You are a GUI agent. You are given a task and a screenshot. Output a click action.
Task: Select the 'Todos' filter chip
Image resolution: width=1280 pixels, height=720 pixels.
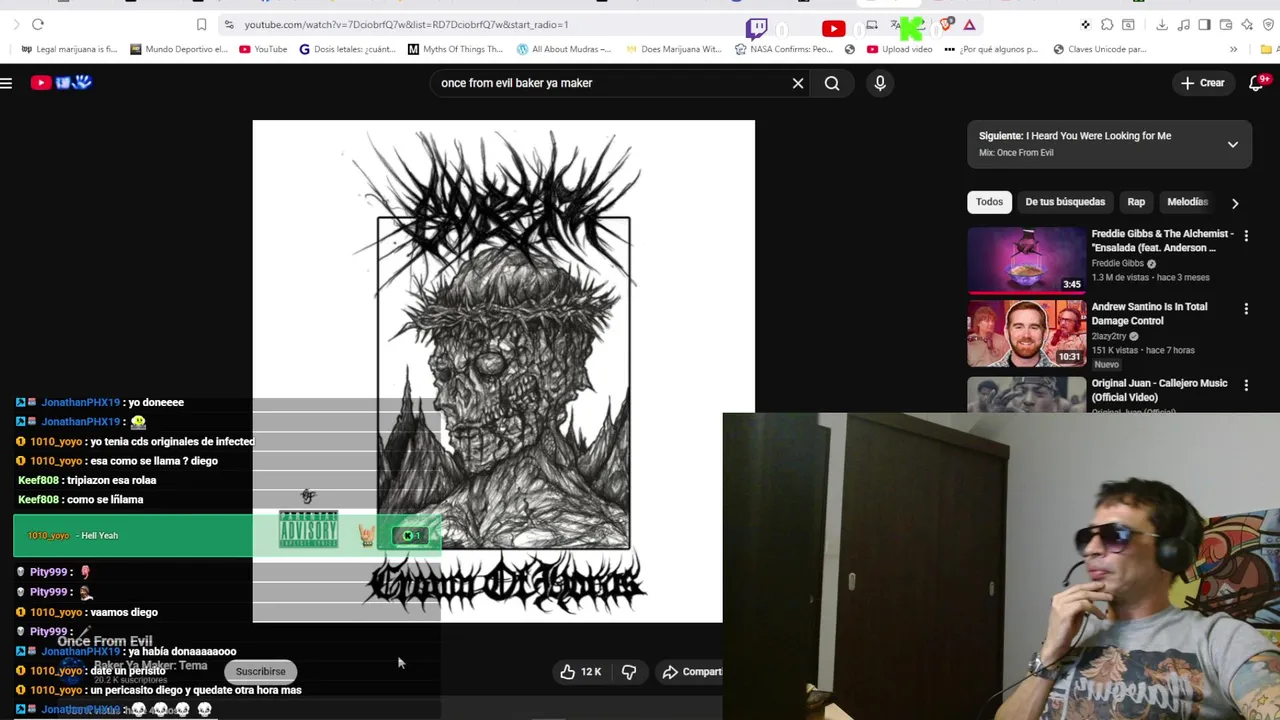[x=989, y=202]
